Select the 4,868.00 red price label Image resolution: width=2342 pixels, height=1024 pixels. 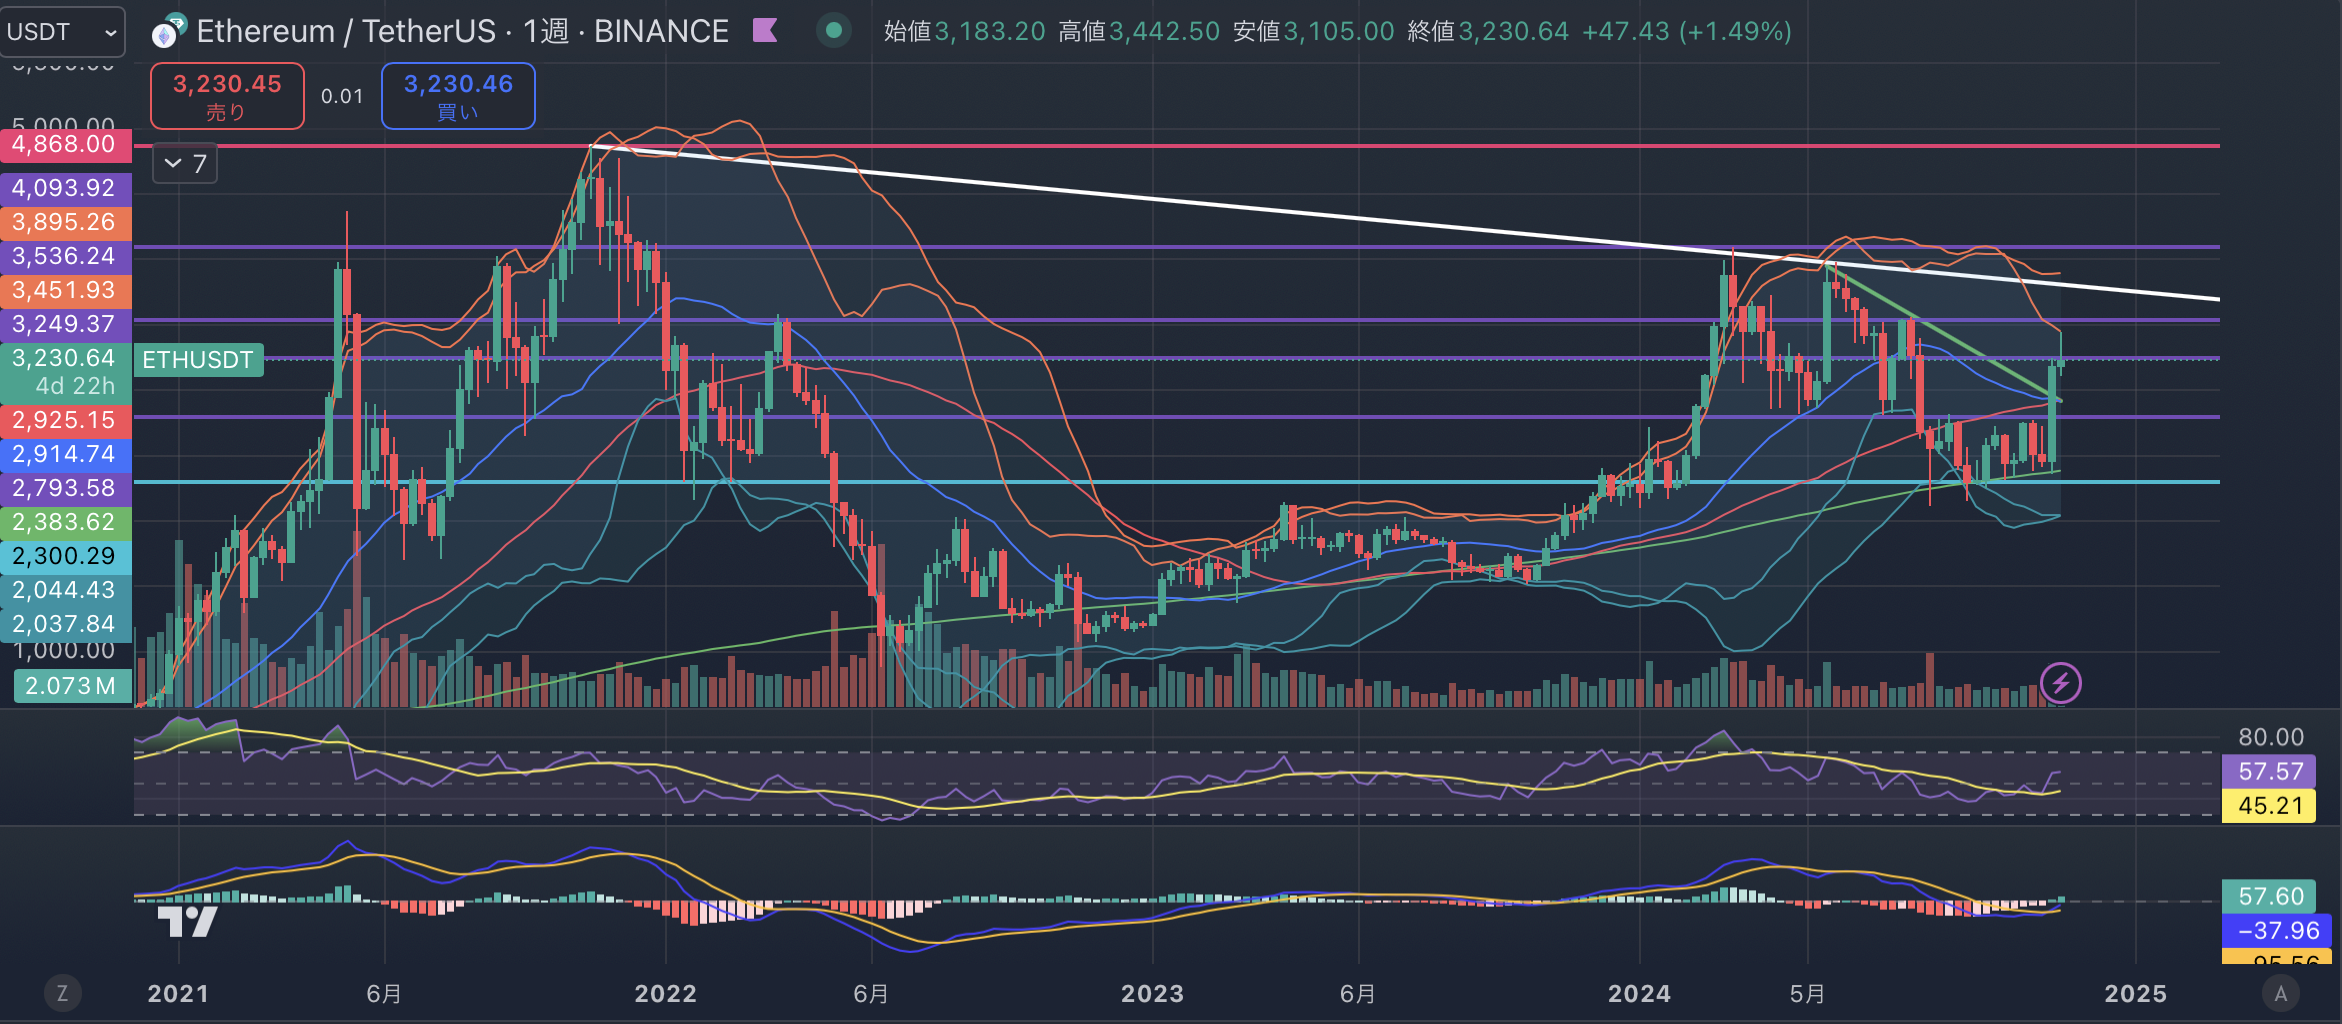click(66, 144)
